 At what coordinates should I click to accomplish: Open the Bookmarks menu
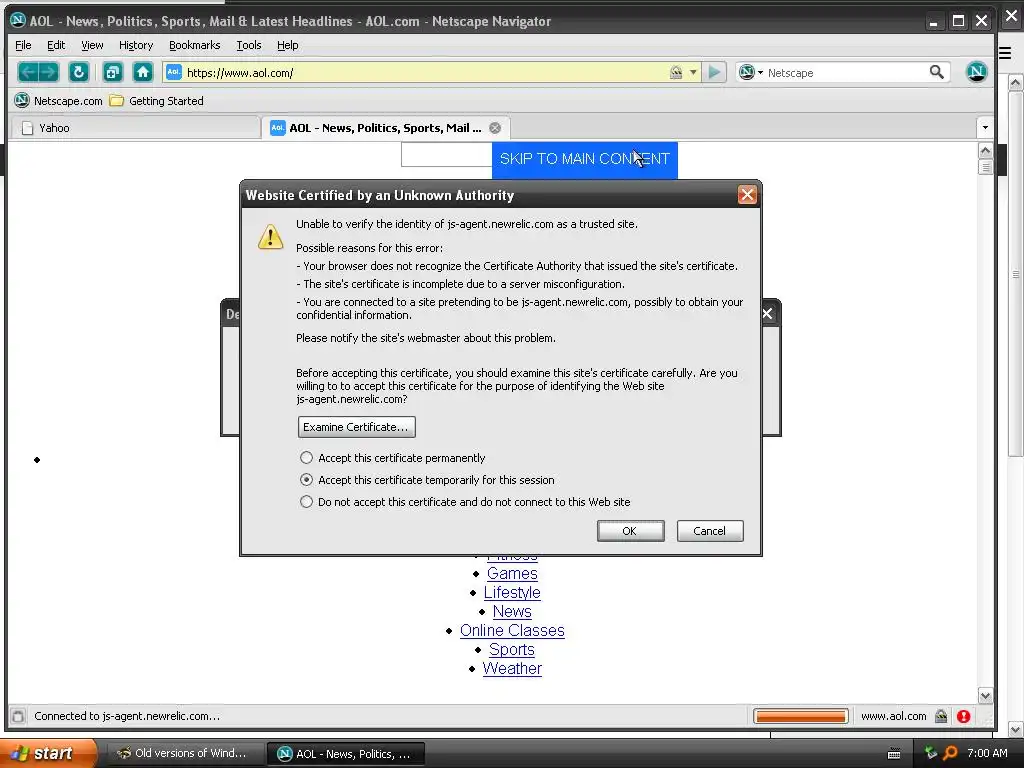click(195, 45)
